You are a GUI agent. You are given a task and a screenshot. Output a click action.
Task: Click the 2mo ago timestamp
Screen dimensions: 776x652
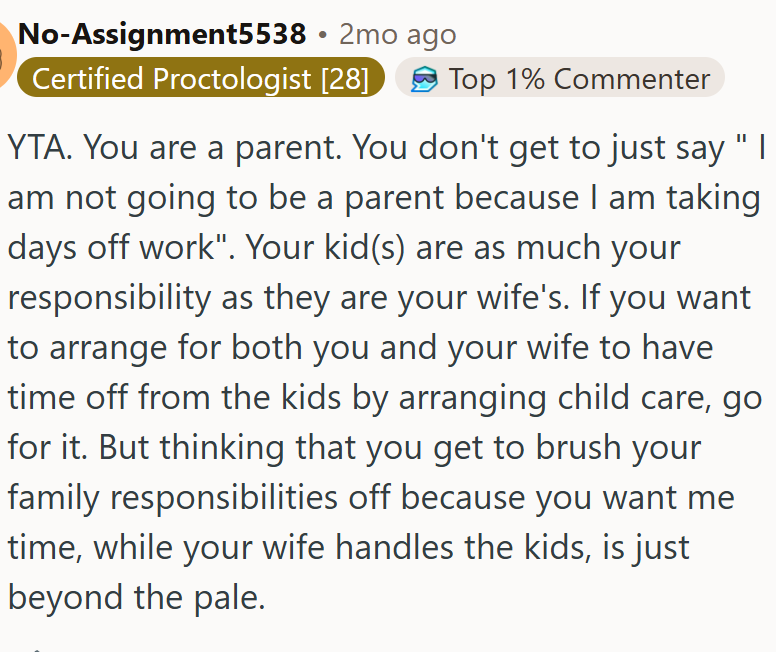(397, 35)
